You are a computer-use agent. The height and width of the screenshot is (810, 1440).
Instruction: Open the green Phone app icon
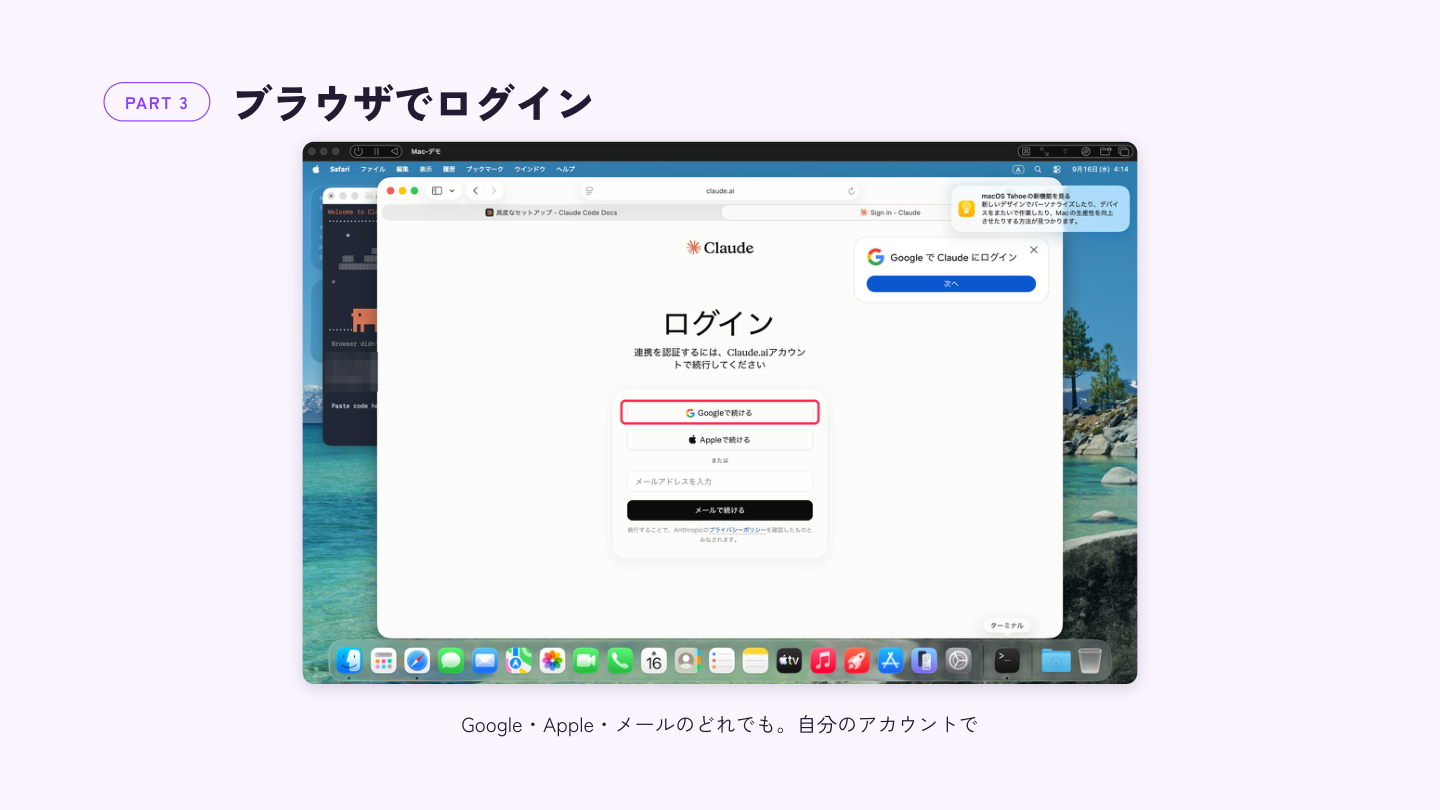[x=620, y=660]
